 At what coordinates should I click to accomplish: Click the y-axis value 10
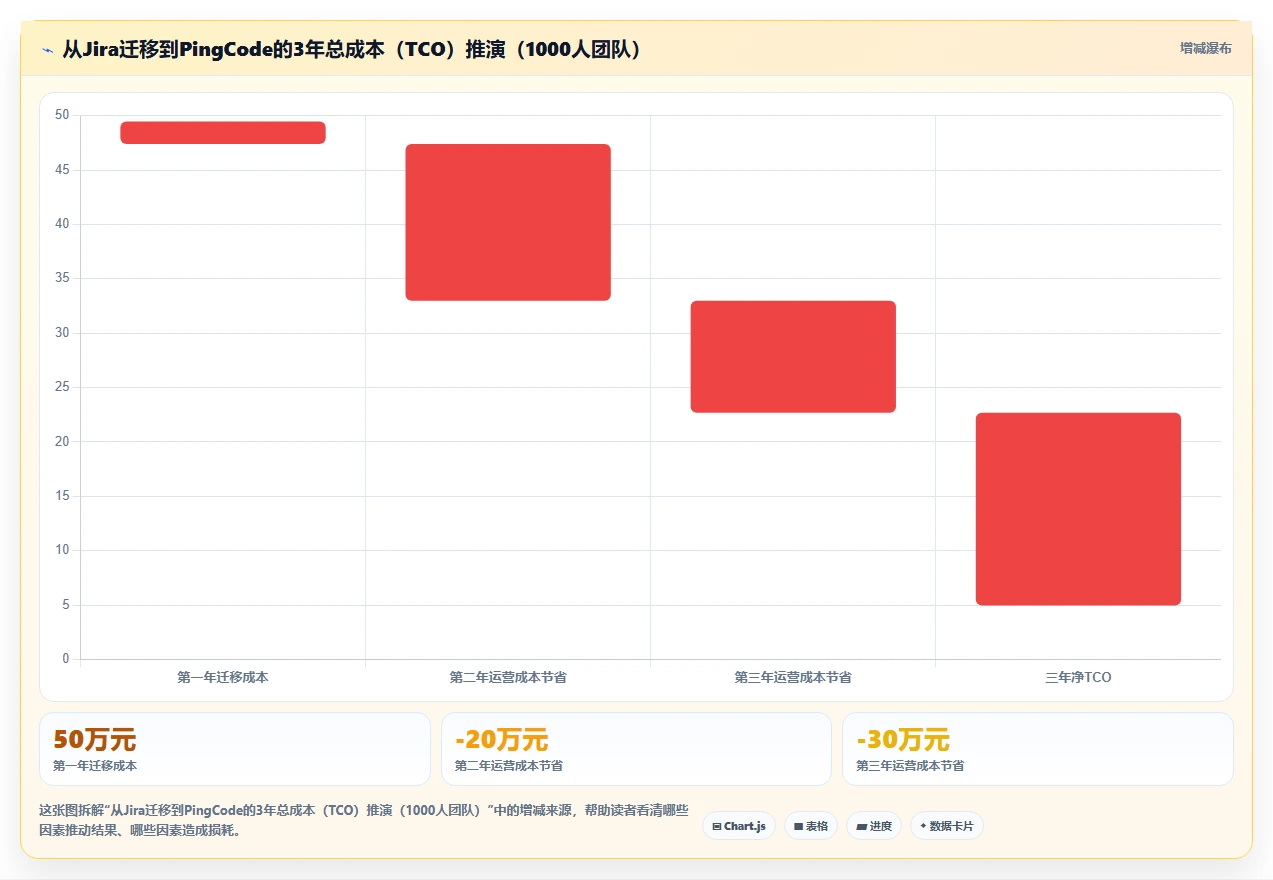pos(62,550)
